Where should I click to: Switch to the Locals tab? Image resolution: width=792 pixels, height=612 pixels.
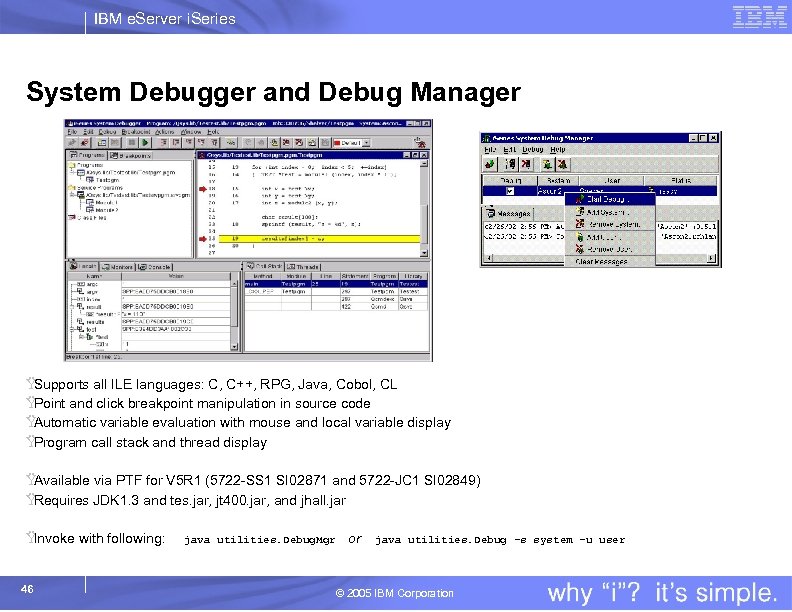point(83,266)
